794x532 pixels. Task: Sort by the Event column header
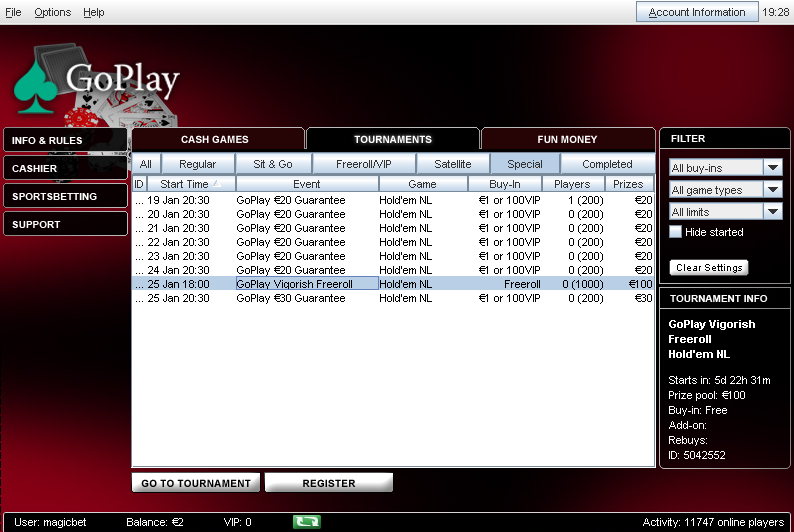[307, 184]
